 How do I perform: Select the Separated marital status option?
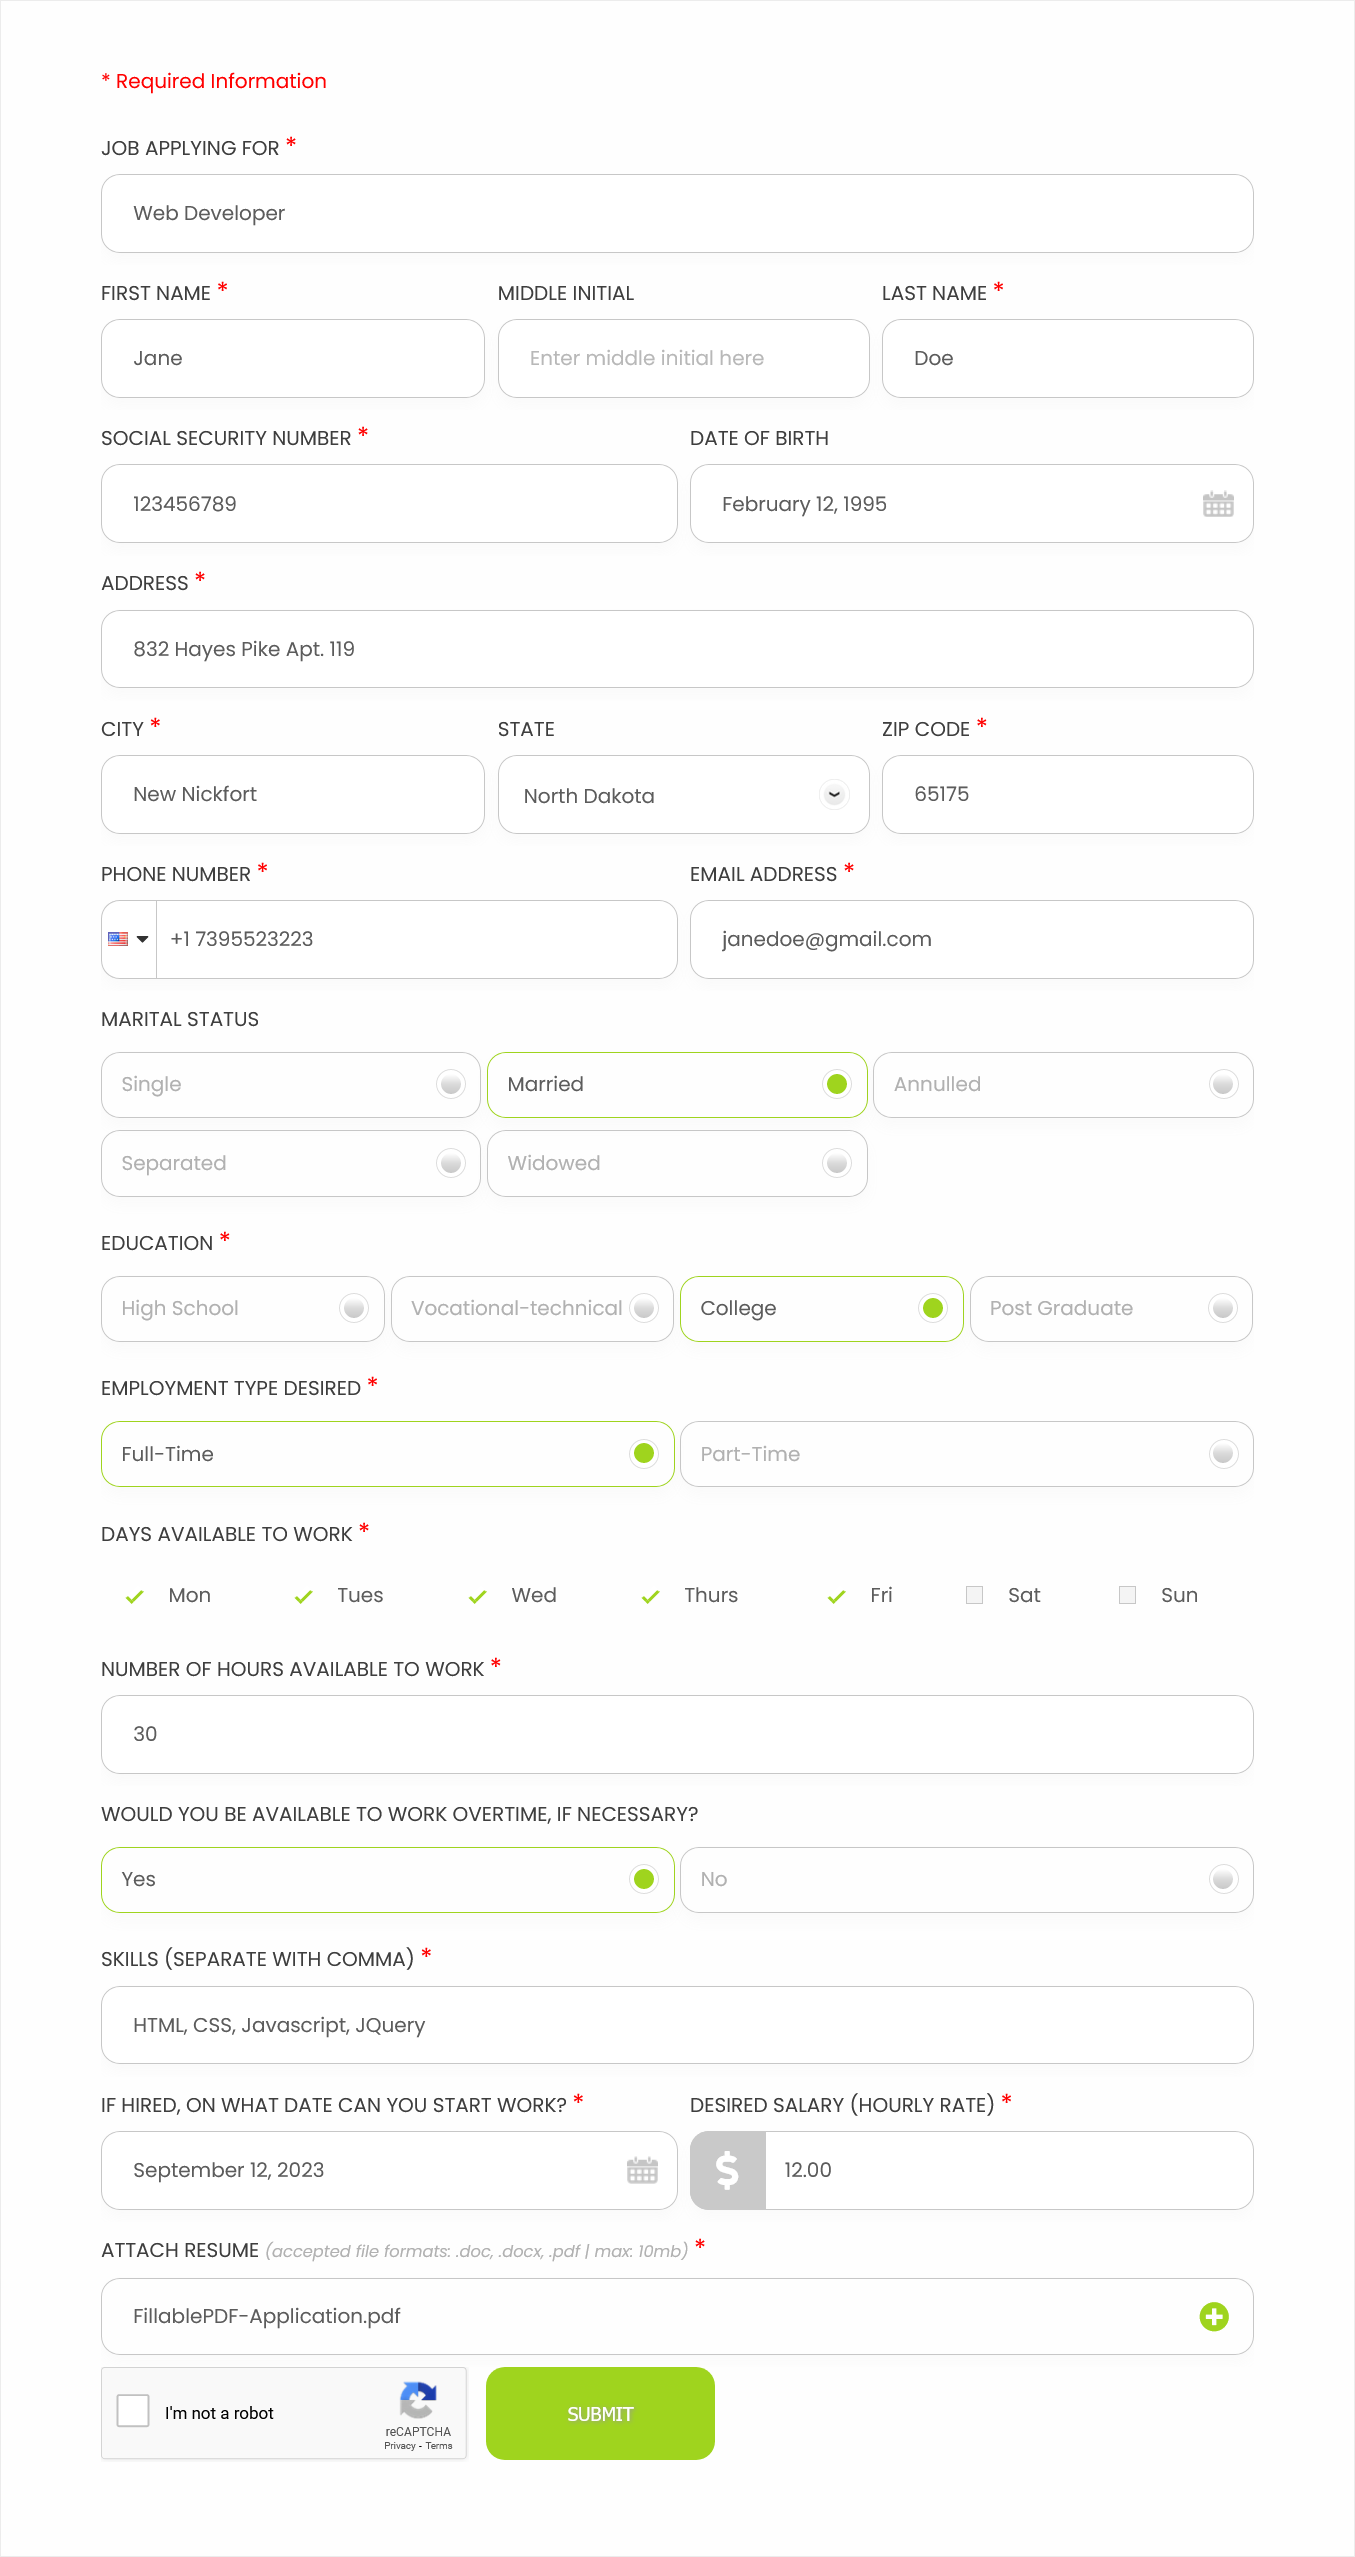pyautogui.click(x=291, y=1163)
